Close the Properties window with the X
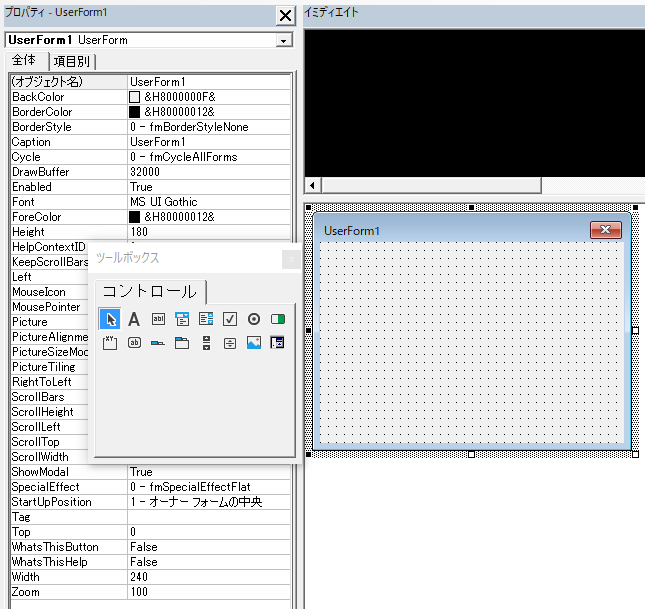Screen dimensions: 645x609 click(285, 16)
